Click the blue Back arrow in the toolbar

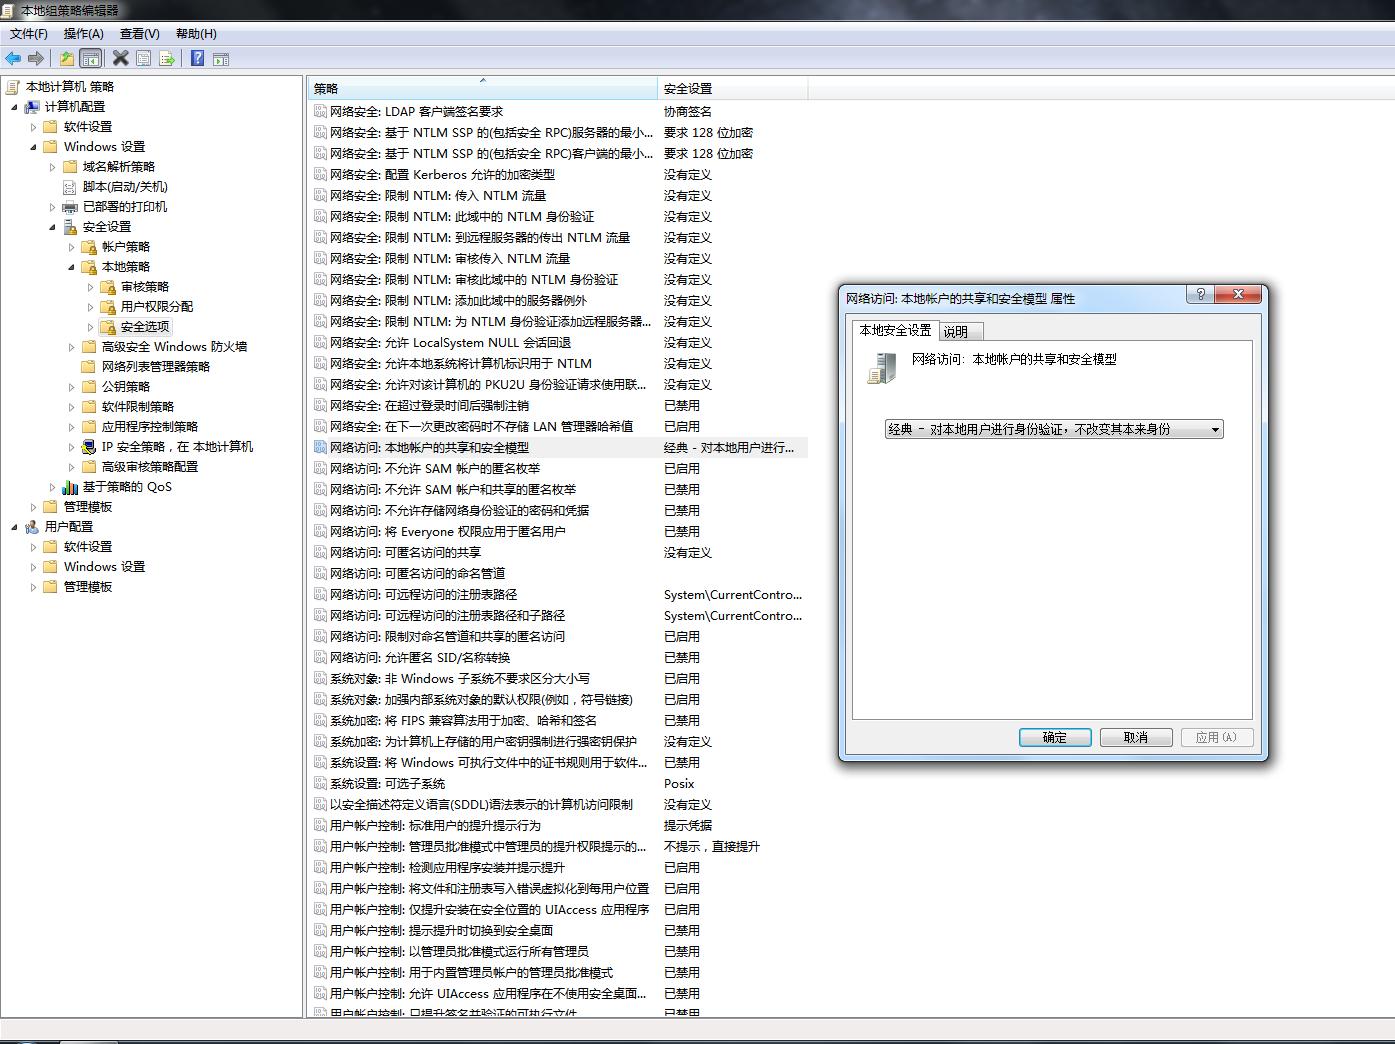click(x=13, y=59)
